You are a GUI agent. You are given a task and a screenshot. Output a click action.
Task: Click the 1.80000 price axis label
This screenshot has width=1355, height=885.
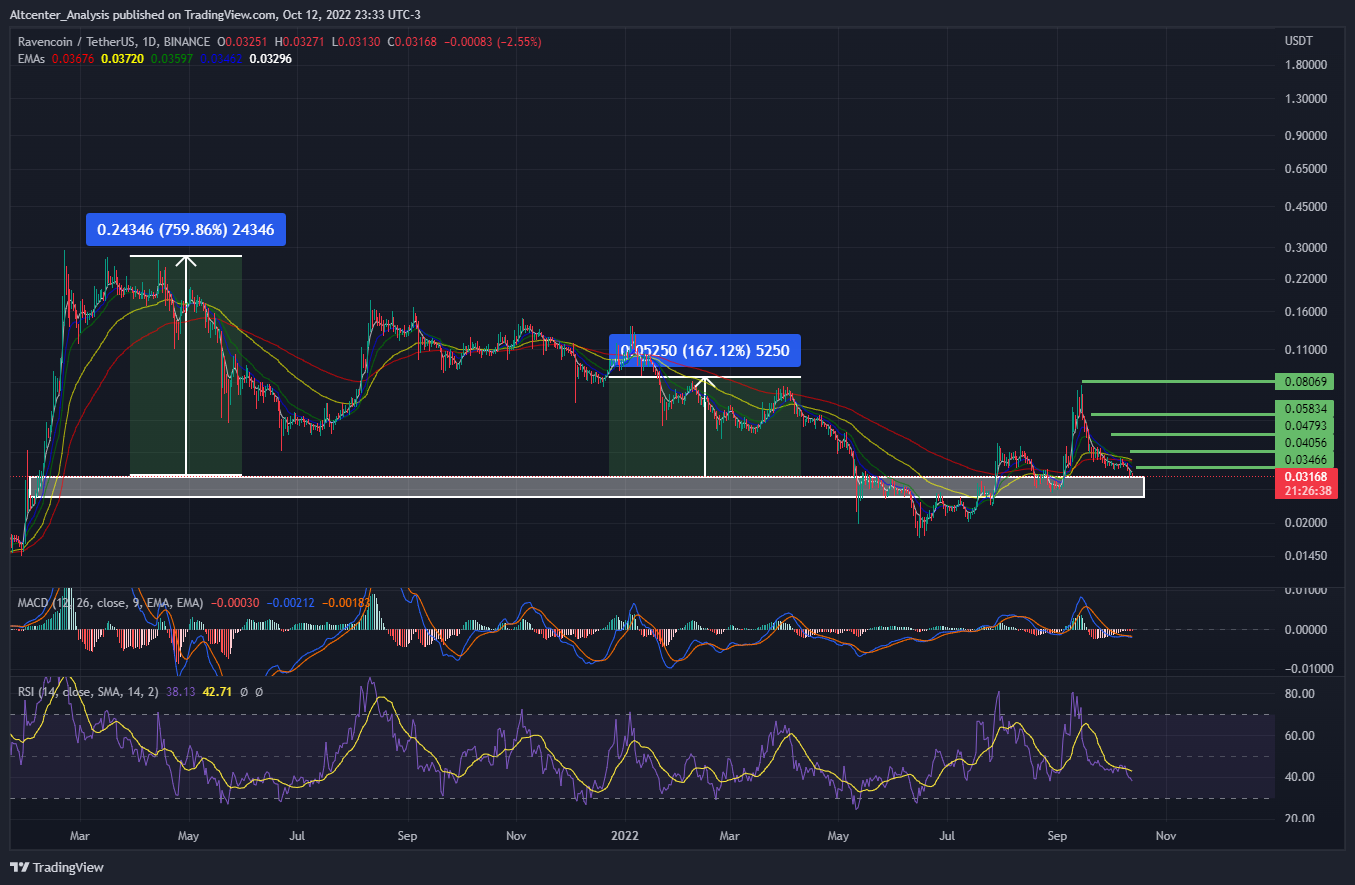(1305, 65)
